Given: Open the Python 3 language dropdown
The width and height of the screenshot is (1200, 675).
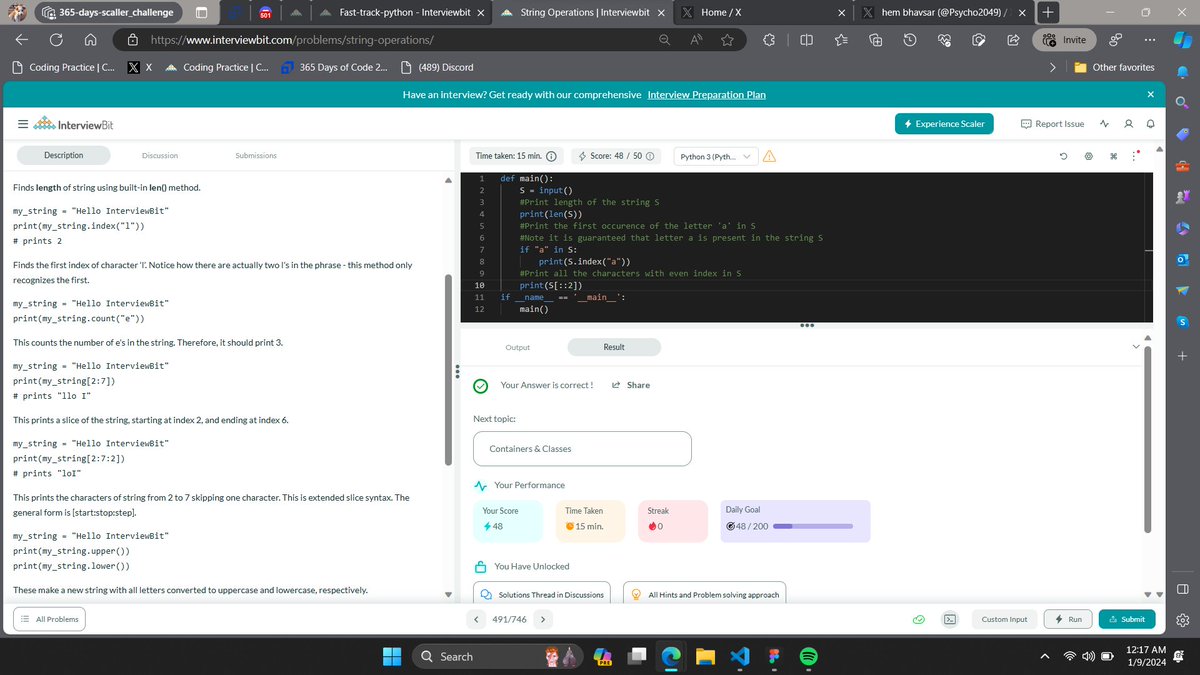Looking at the screenshot, I should [x=714, y=156].
